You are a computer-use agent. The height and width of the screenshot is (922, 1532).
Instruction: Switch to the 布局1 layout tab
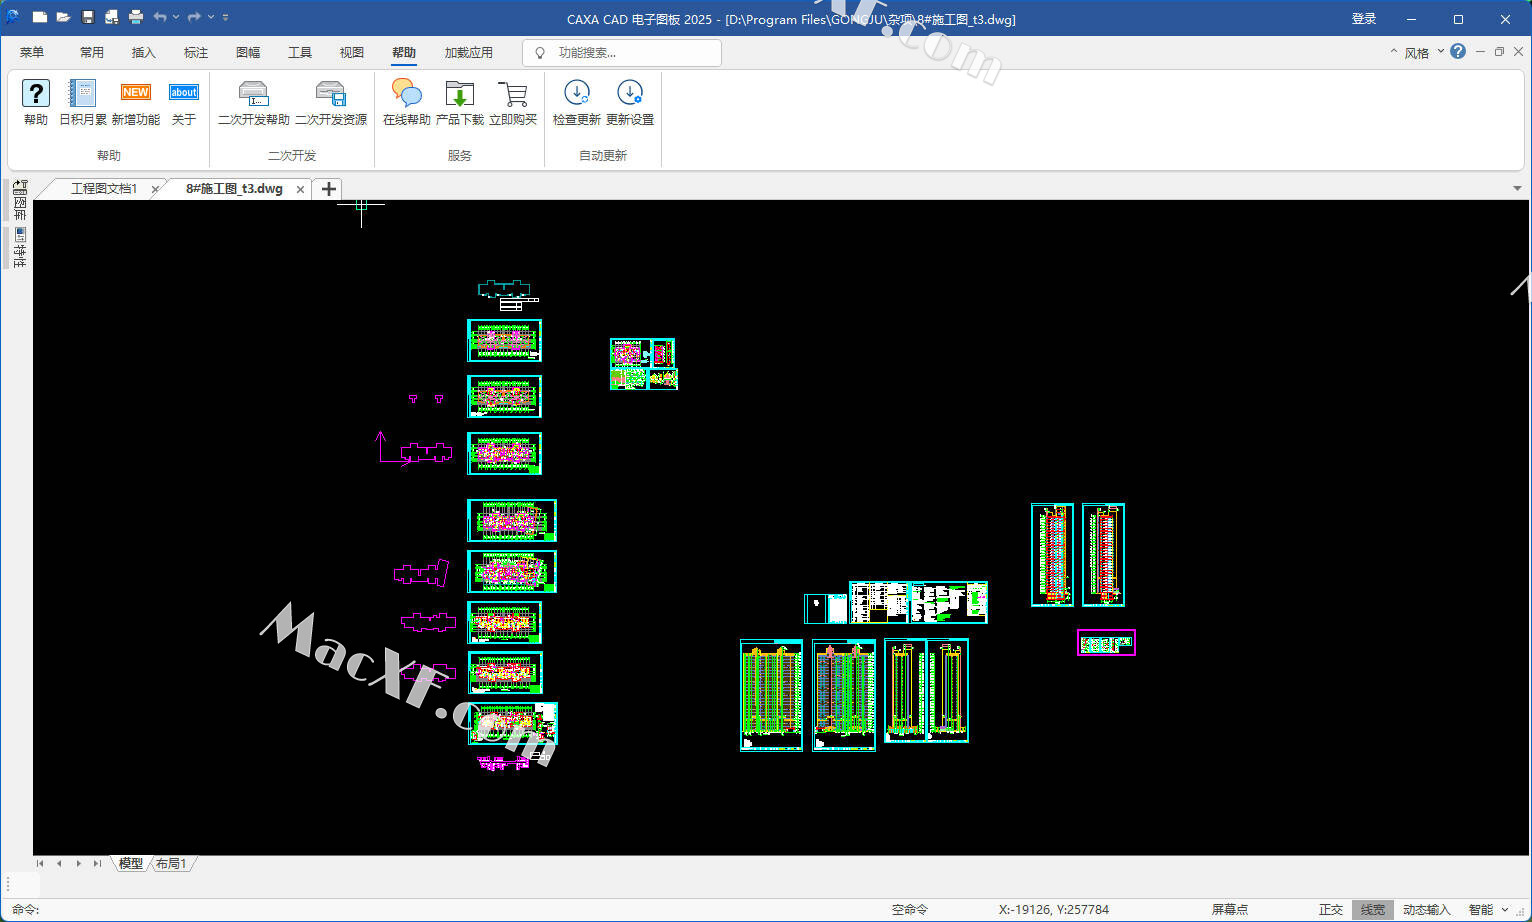coord(171,864)
